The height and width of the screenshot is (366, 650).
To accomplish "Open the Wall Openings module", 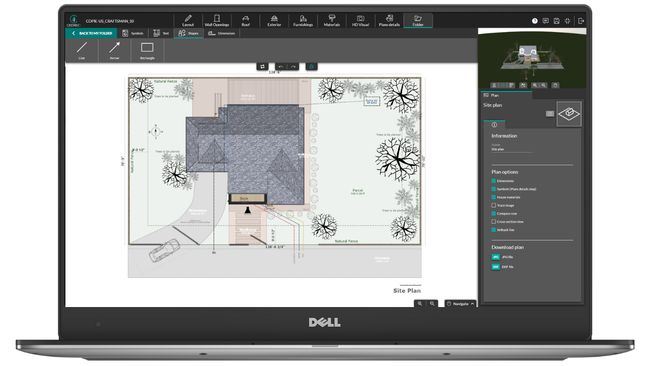I will click(217, 20).
